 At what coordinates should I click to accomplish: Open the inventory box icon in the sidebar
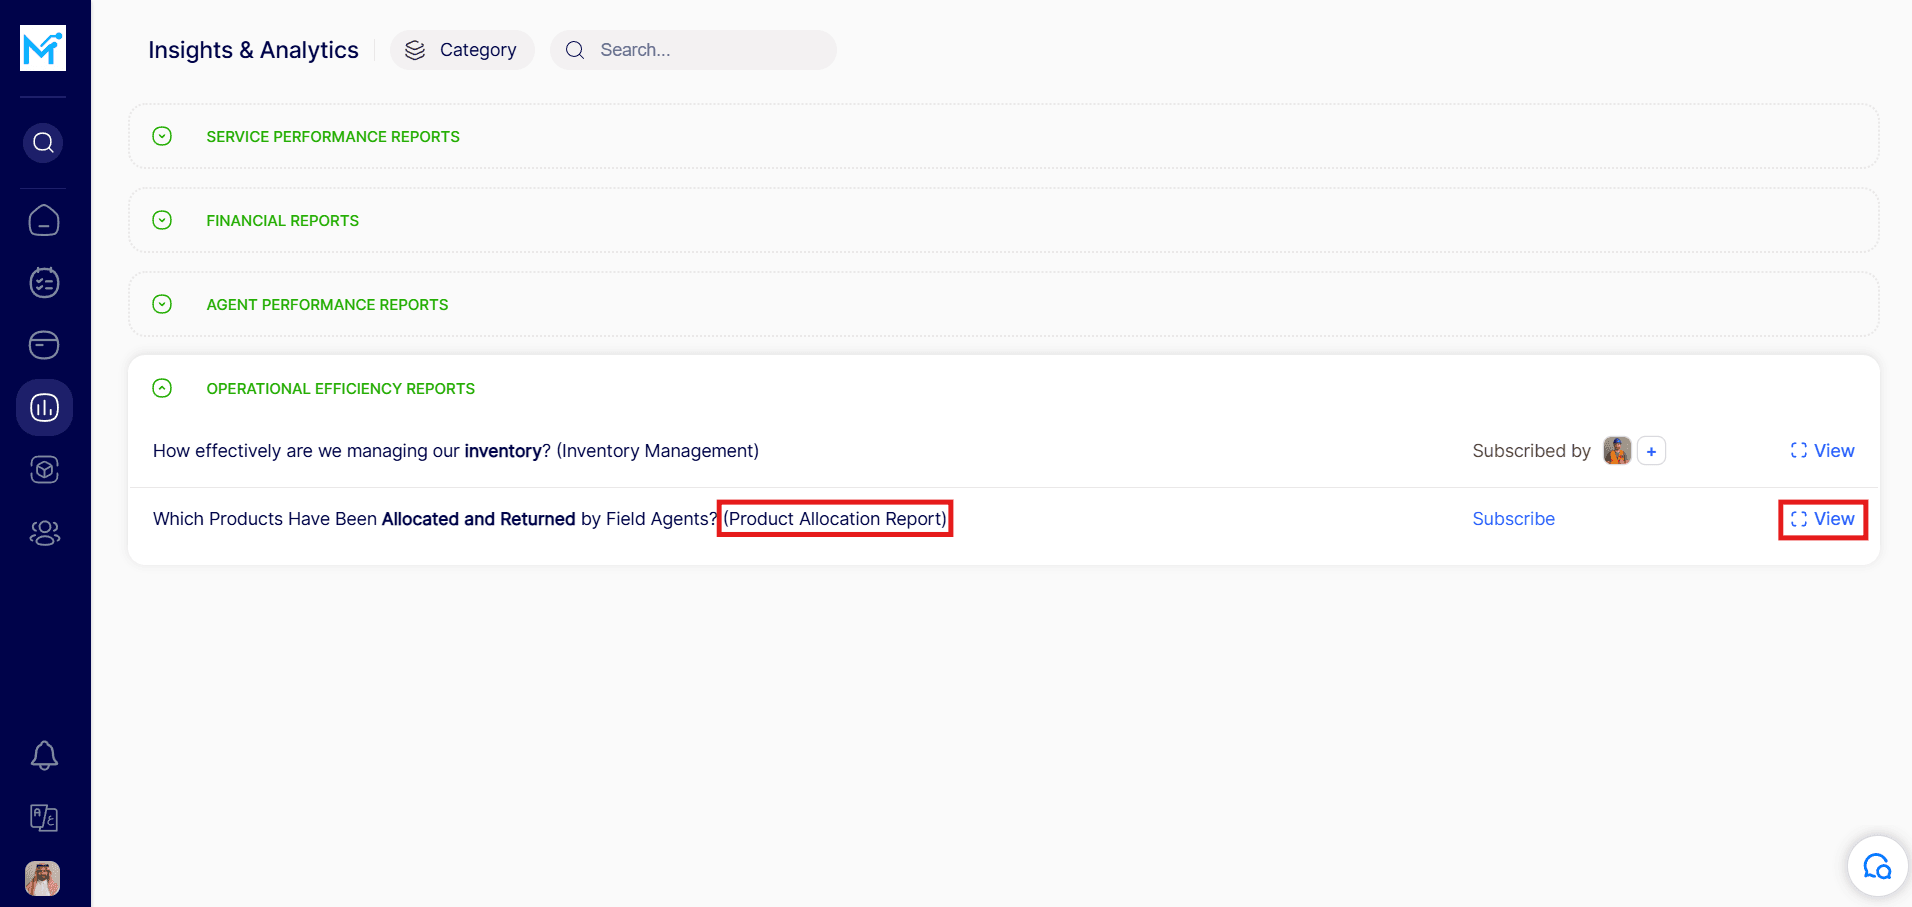[x=44, y=470]
